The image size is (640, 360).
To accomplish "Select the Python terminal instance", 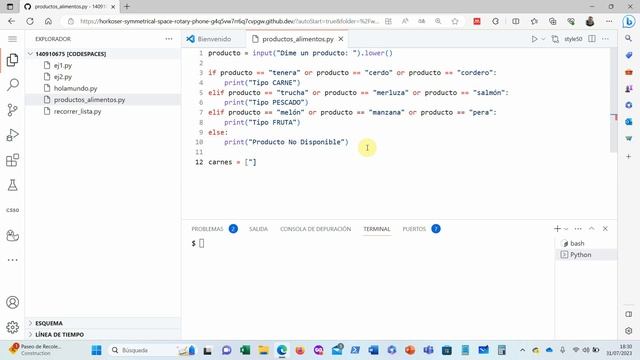I will pos(586,255).
